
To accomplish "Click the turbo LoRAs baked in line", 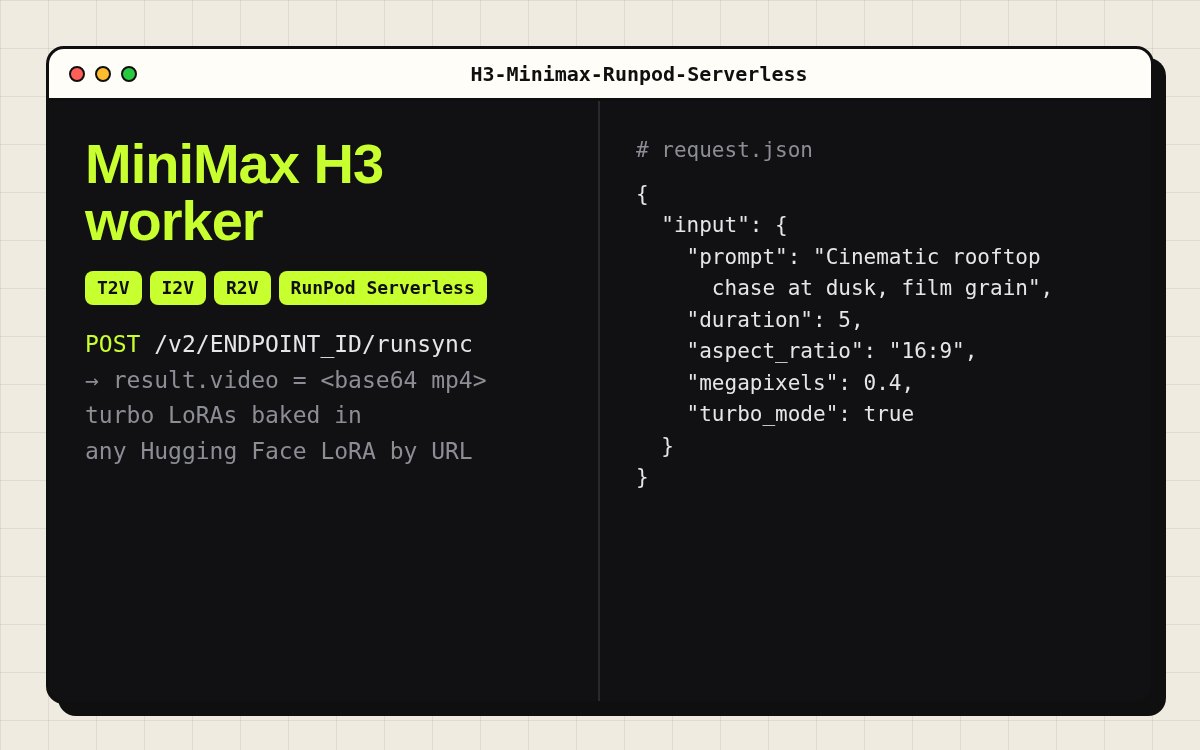I will click(x=223, y=415).
